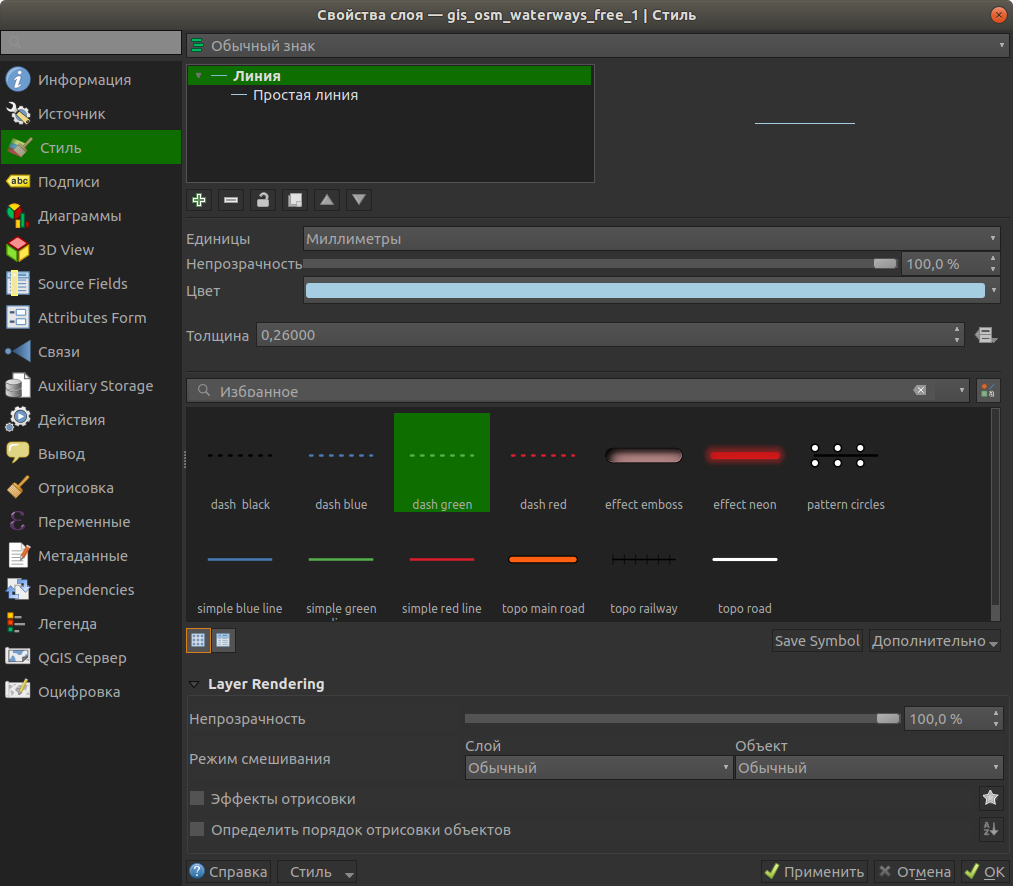Image resolution: width=1013 pixels, height=886 pixels.
Task: Open data-defined override for Толщина
Action: (x=986, y=336)
